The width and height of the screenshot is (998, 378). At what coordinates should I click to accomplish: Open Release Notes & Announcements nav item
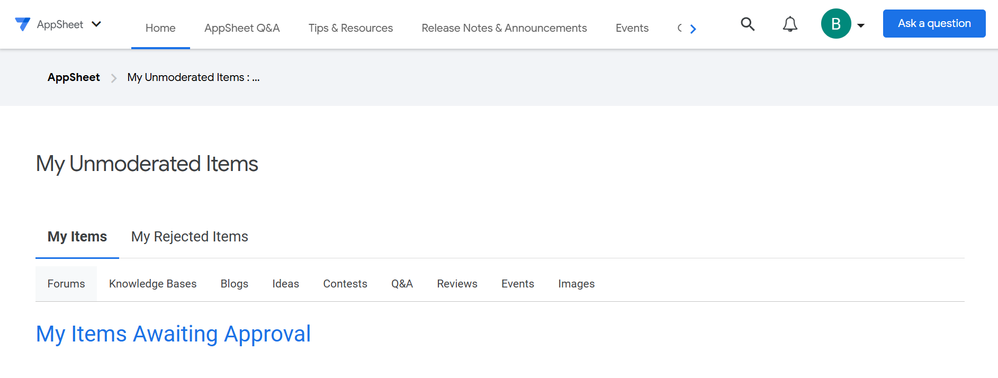tap(504, 28)
